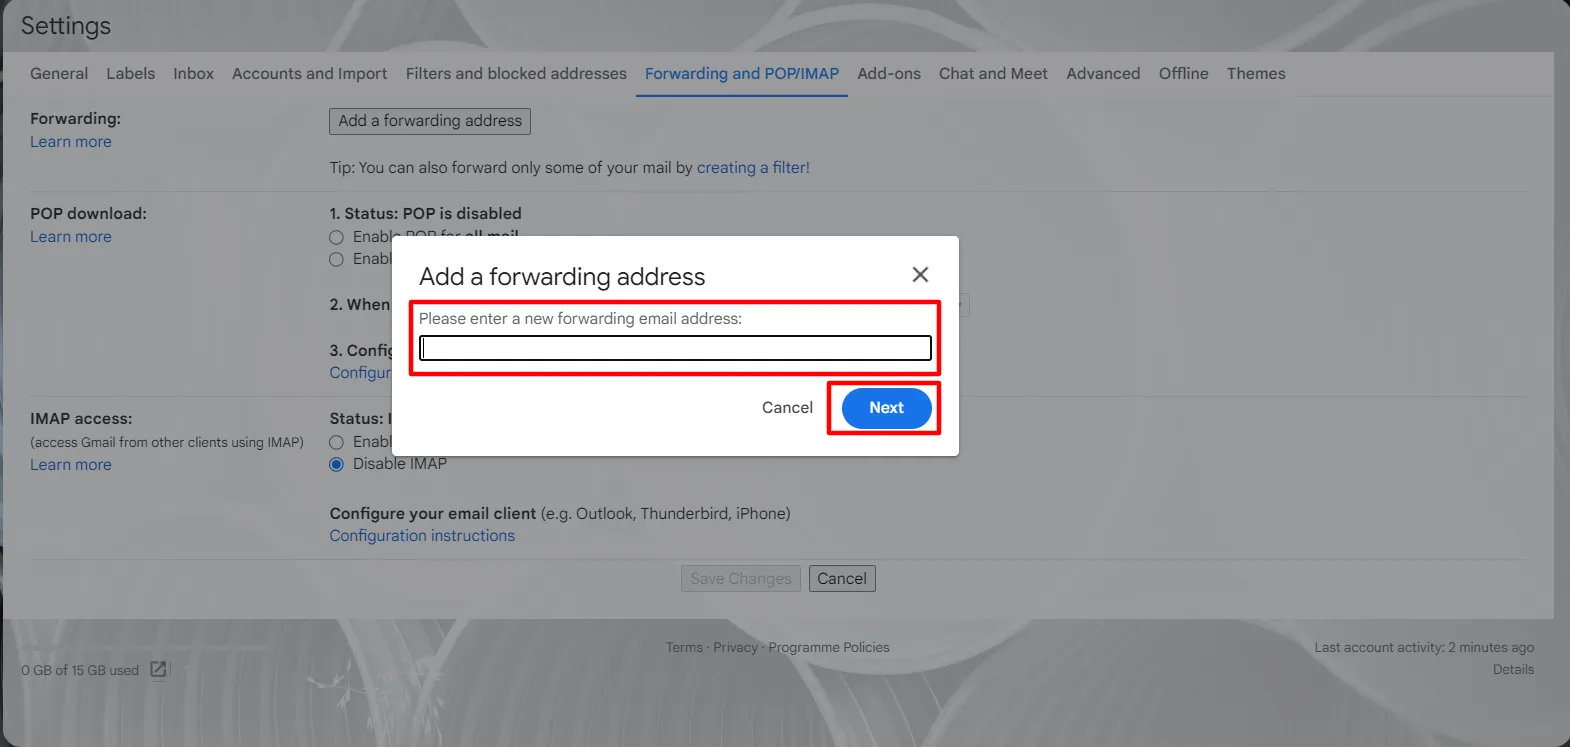Open the Programme Policies link
The height and width of the screenshot is (747, 1570).
point(829,648)
